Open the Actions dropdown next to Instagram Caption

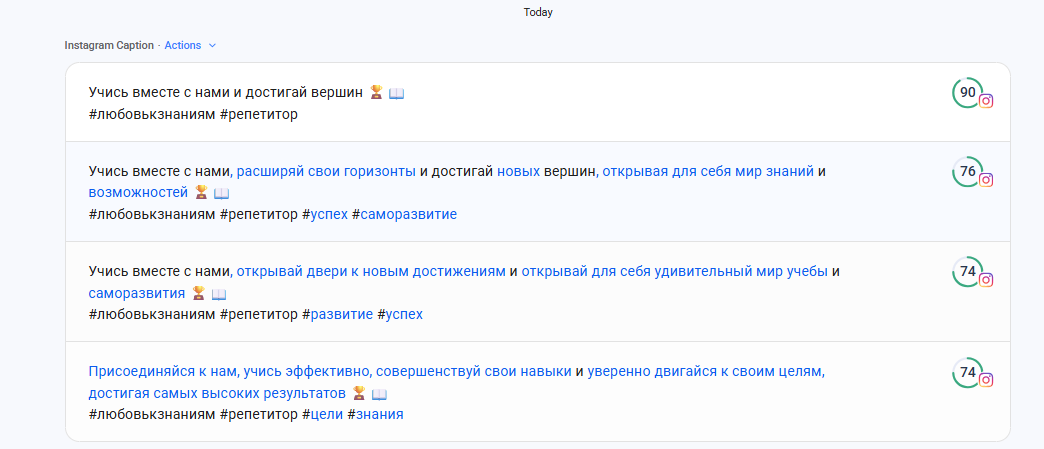pyautogui.click(x=190, y=45)
